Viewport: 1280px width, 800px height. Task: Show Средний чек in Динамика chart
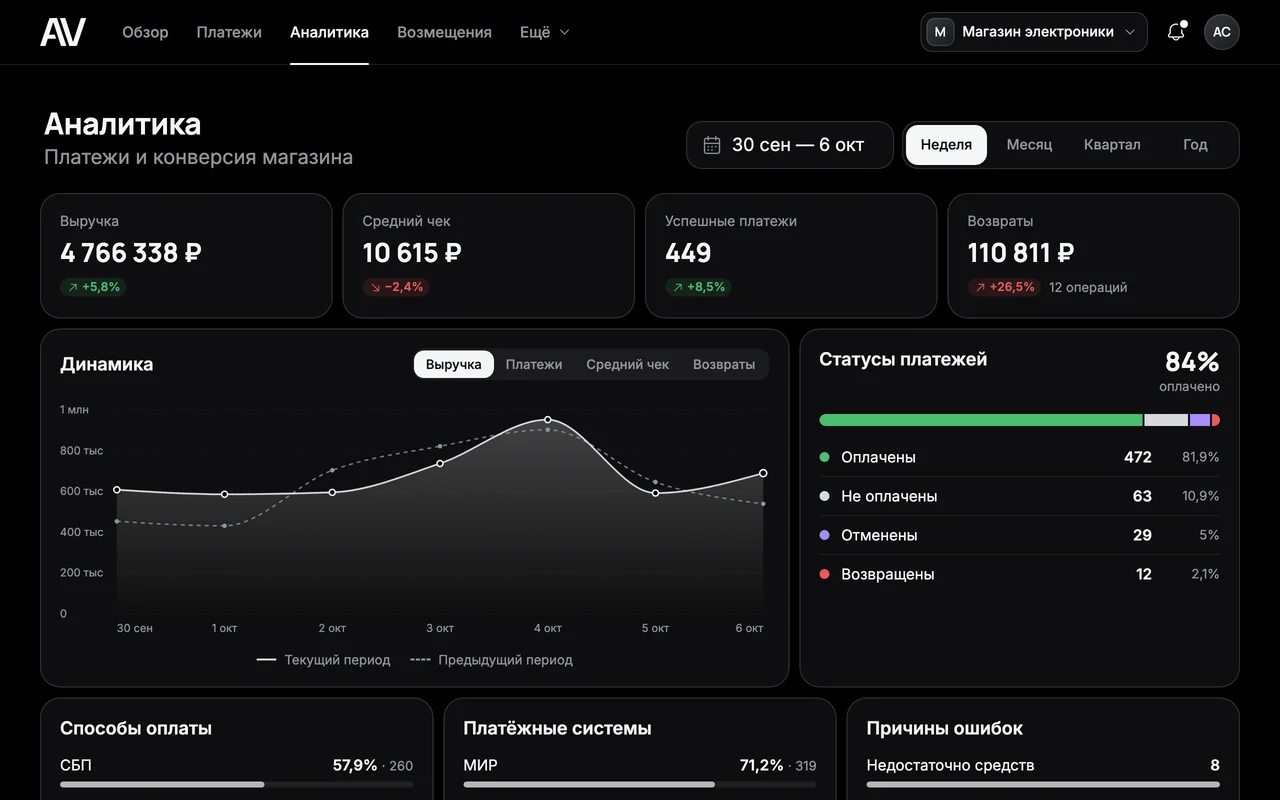coord(628,364)
